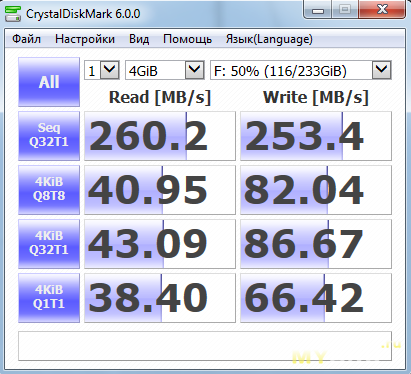Screen dimensions: 411x374
Task: Click the CrystalDiskMark app icon in title bar
Action: click(x=13, y=14)
